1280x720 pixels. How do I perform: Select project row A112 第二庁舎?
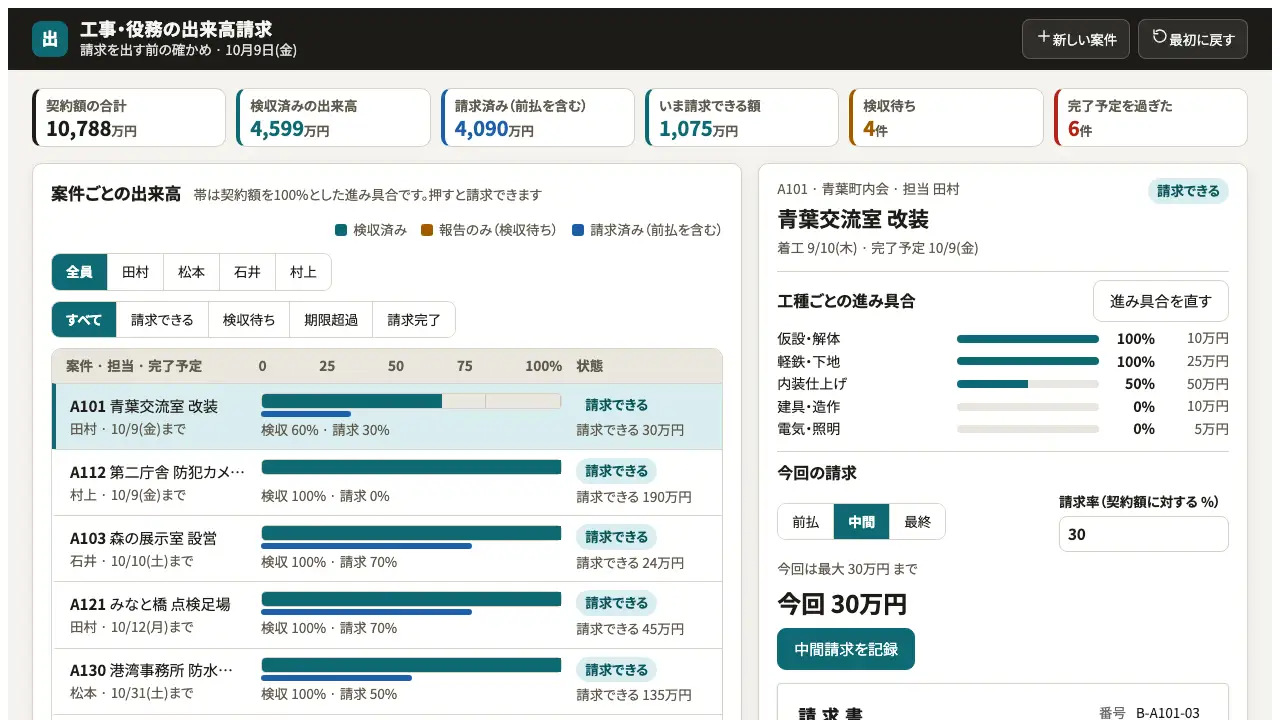click(x=387, y=483)
